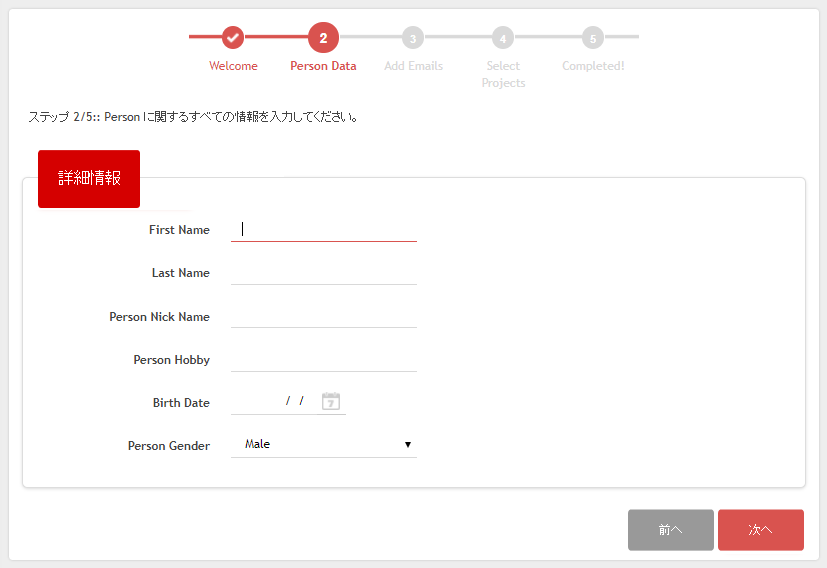Click the Person Hobby label
Image resolution: width=827 pixels, height=568 pixels.
(171, 360)
